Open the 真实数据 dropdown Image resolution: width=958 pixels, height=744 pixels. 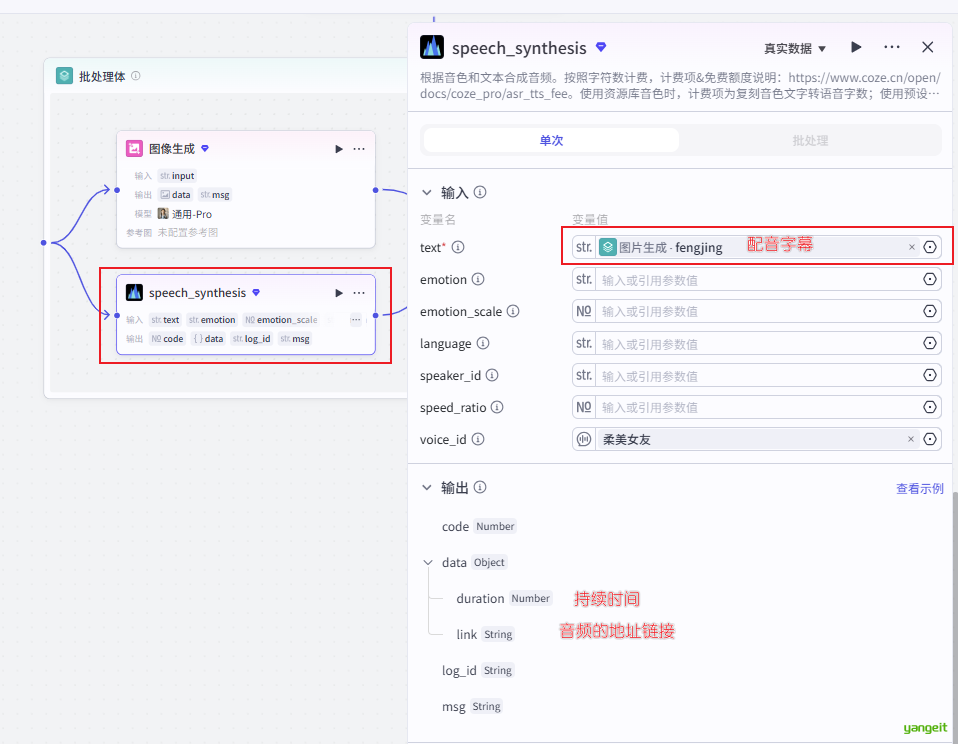[795, 48]
